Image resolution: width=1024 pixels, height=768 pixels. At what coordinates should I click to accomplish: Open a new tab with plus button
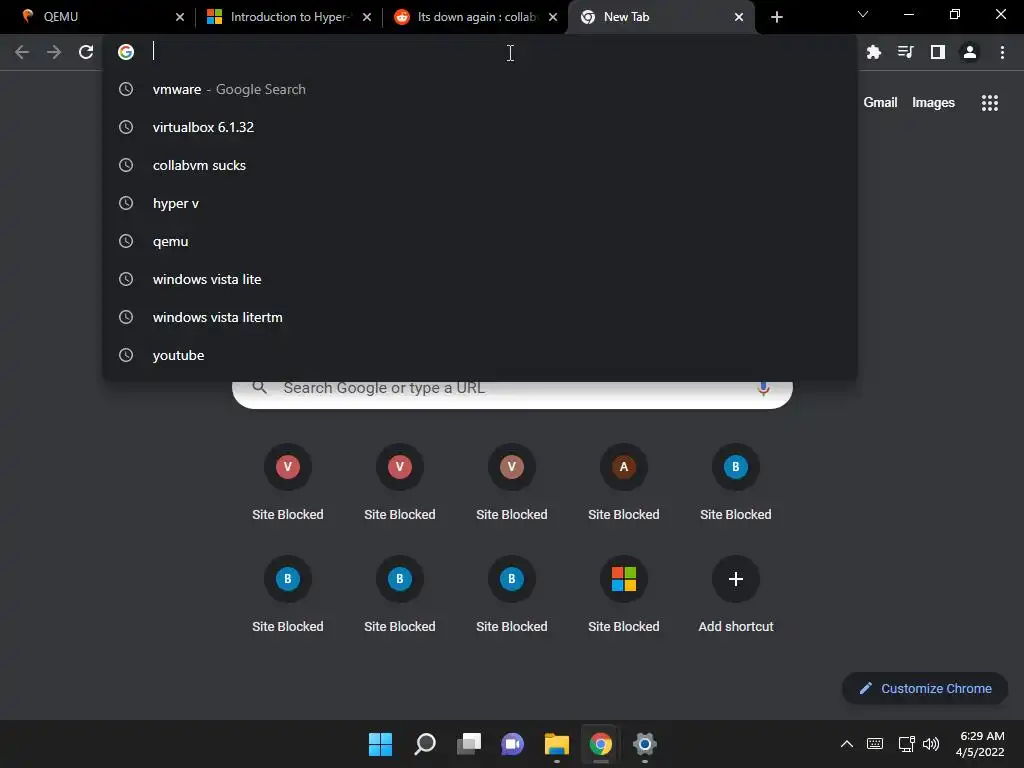coord(776,17)
